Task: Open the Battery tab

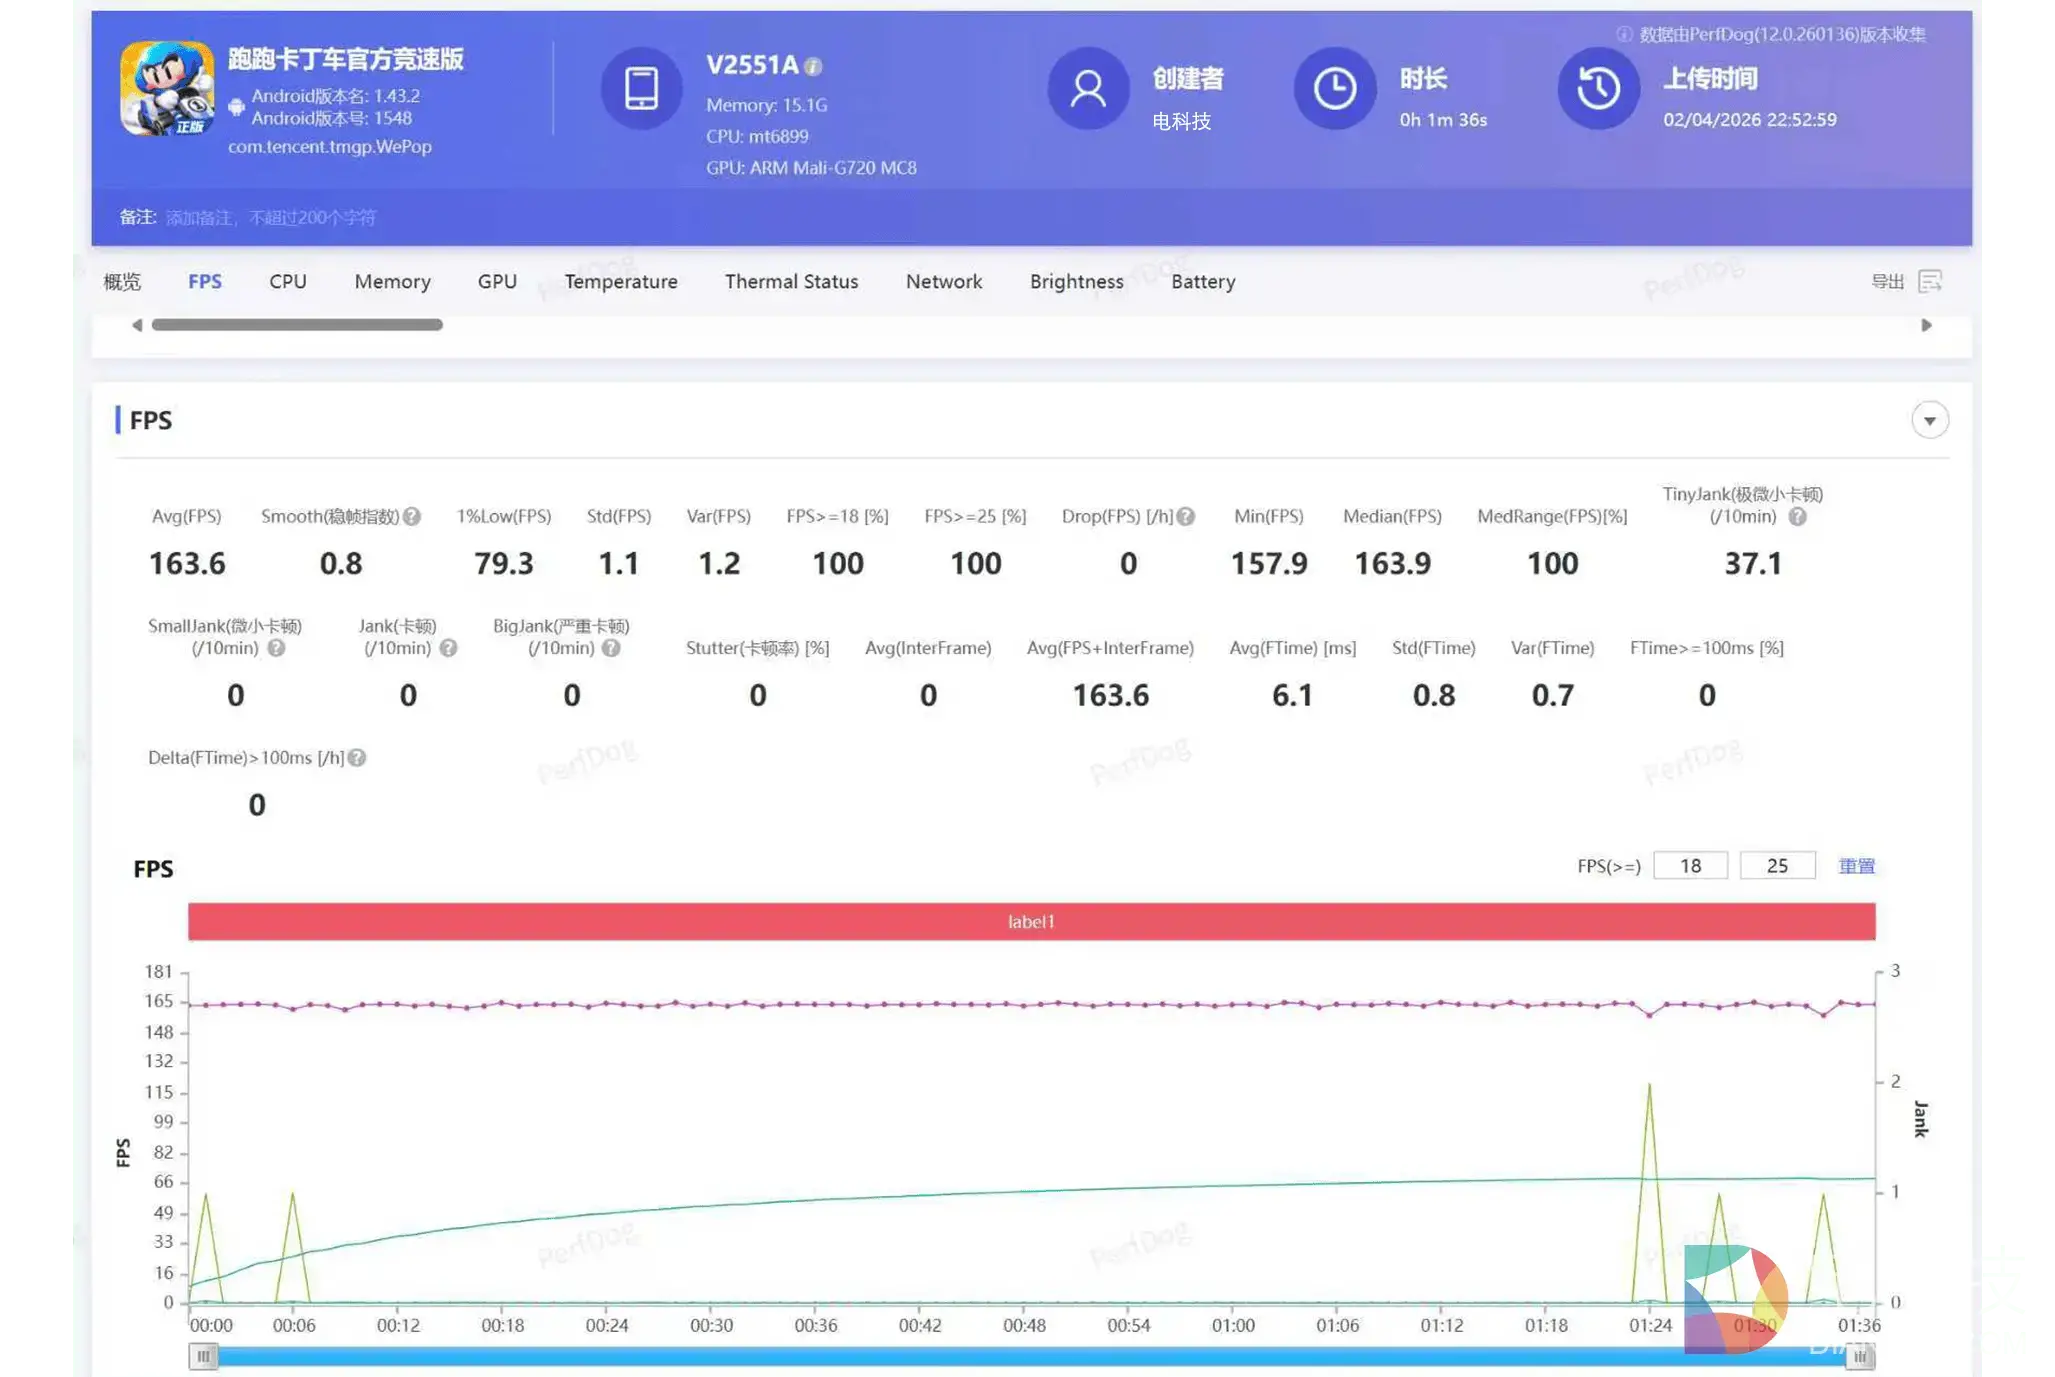Action: point(1202,281)
